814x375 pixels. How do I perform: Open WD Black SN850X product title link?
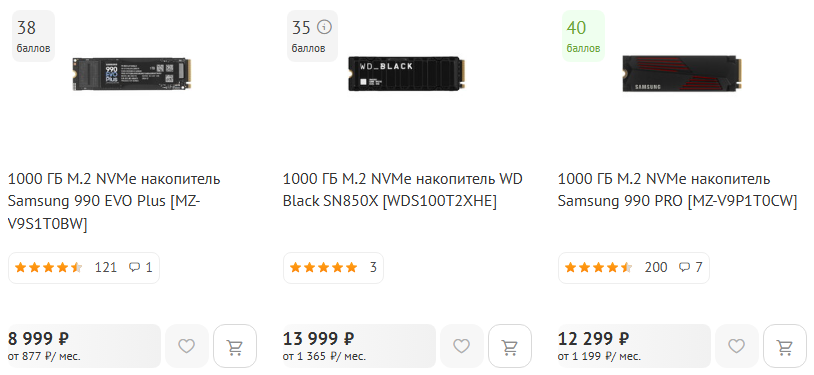click(402, 190)
